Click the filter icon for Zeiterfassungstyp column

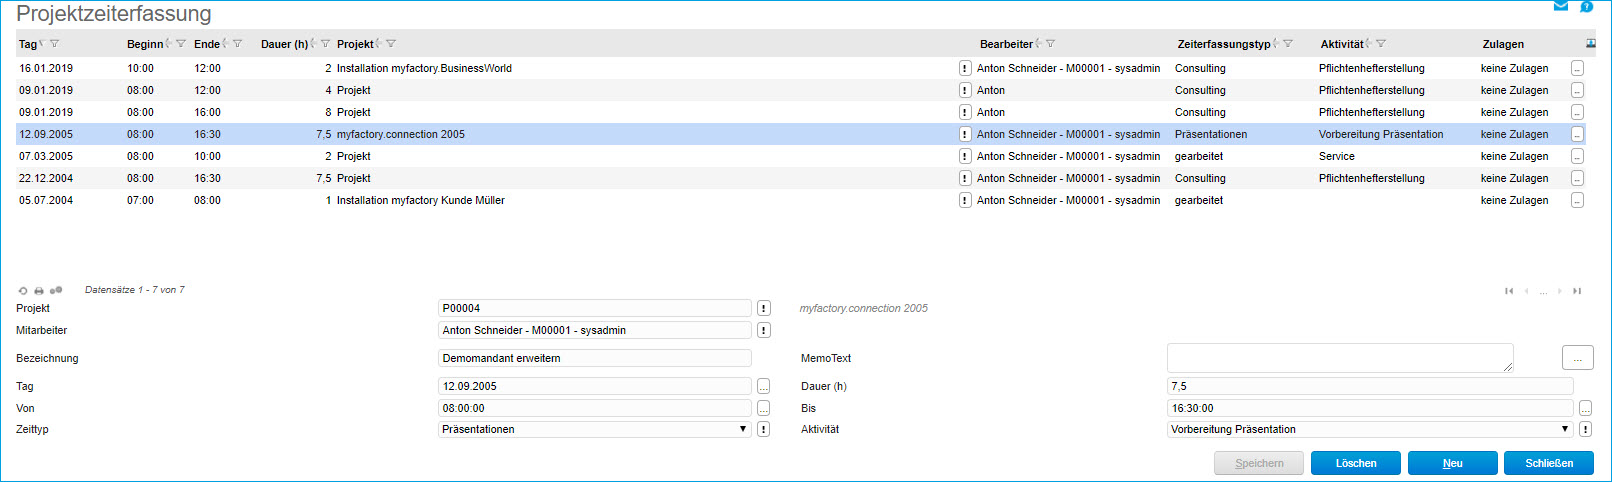click(1288, 44)
